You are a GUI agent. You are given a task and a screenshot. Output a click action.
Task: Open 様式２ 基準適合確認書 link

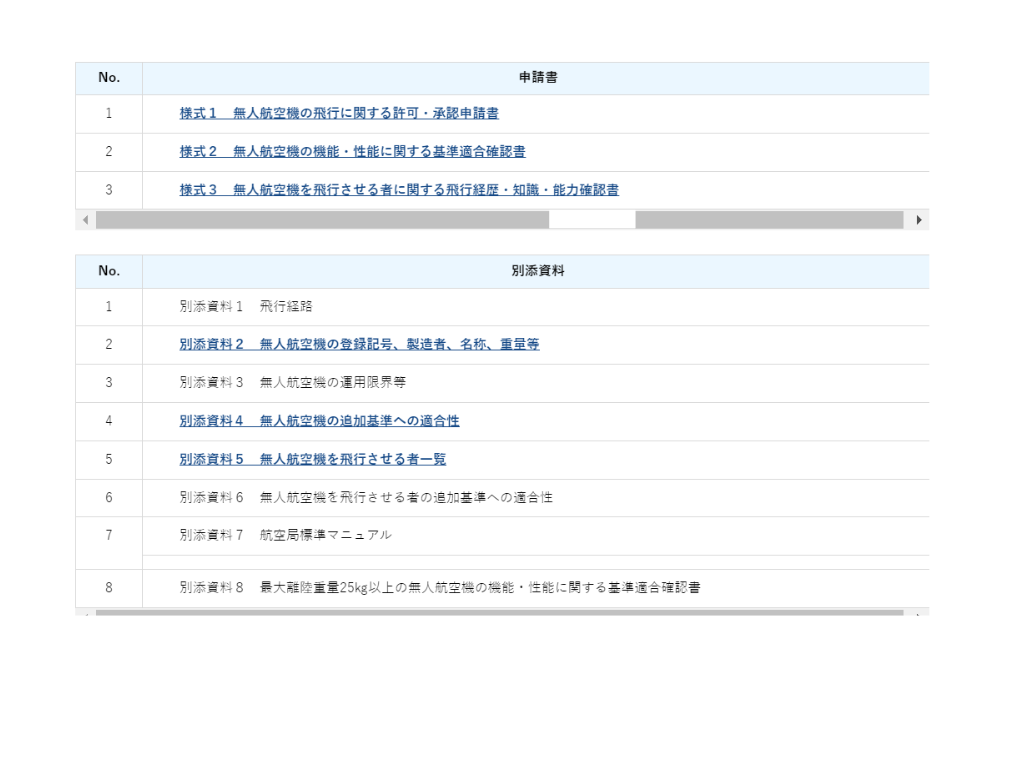[x=352, y=152]
